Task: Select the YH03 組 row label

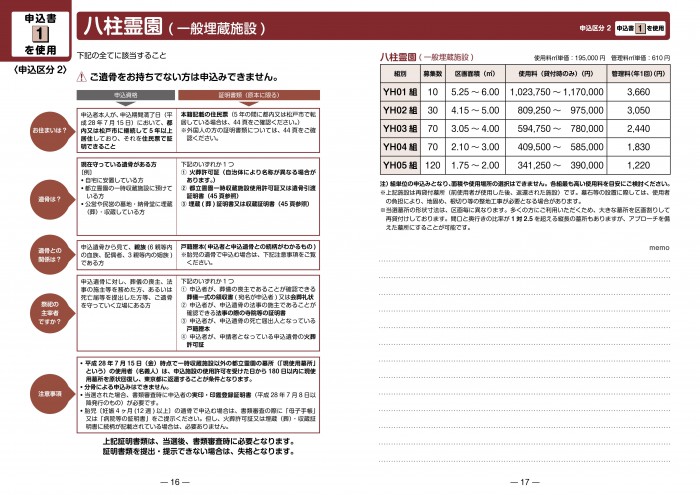Action: 400,129
